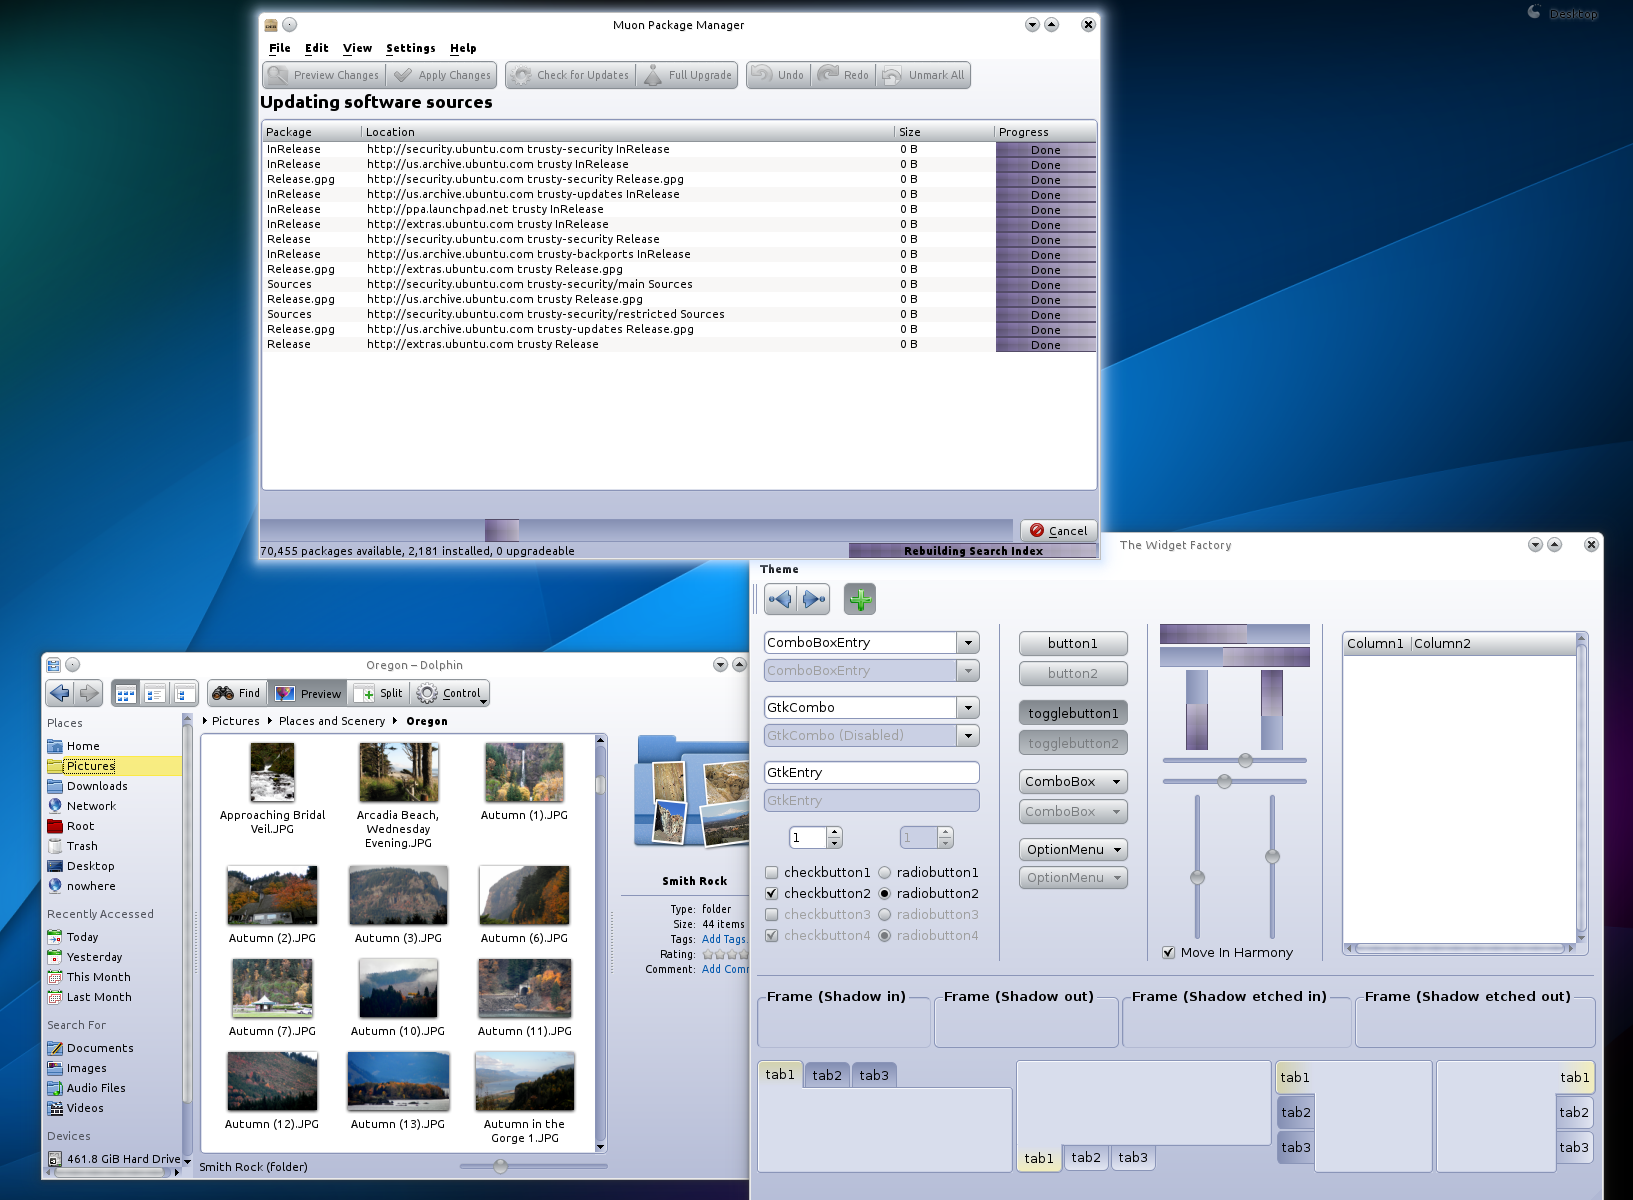Increase the spin button value of 1
This screenshot has width=1633, height=1200.
tap(835, 832)
